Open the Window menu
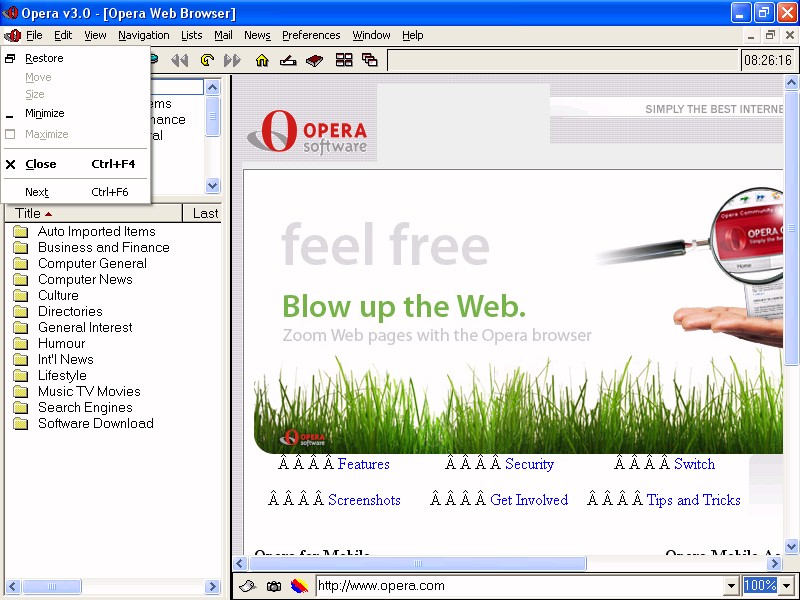Image resolution: width=800 pixels, height=600 pixels. point(371,35)
